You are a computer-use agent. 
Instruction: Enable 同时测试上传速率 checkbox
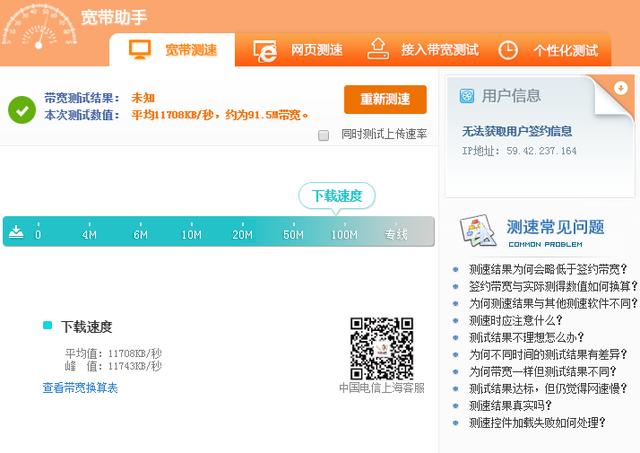point(323,135)
